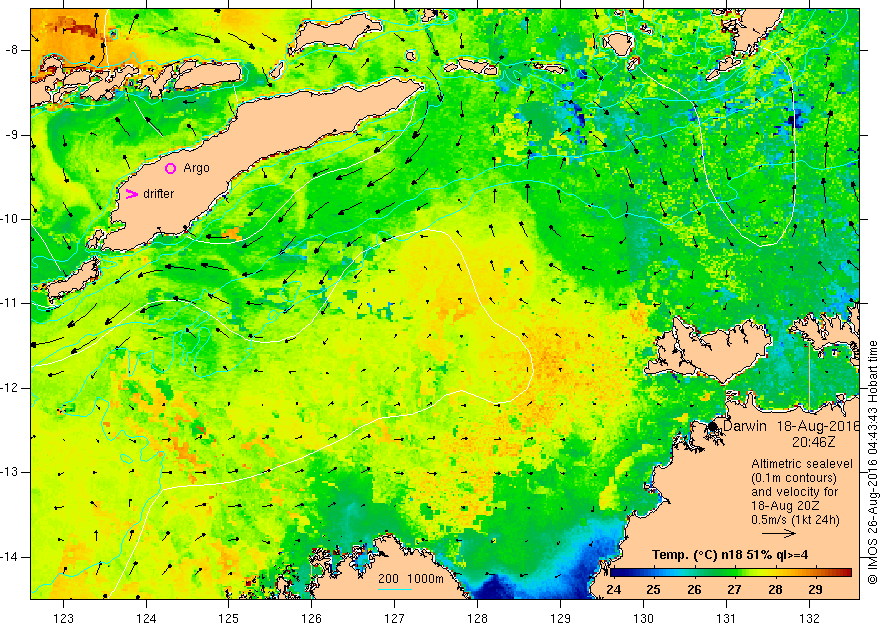880x630 pixels.
Task: Click the '0.5m/s (1kt 24h)' scale text
Action: point(795,520)
